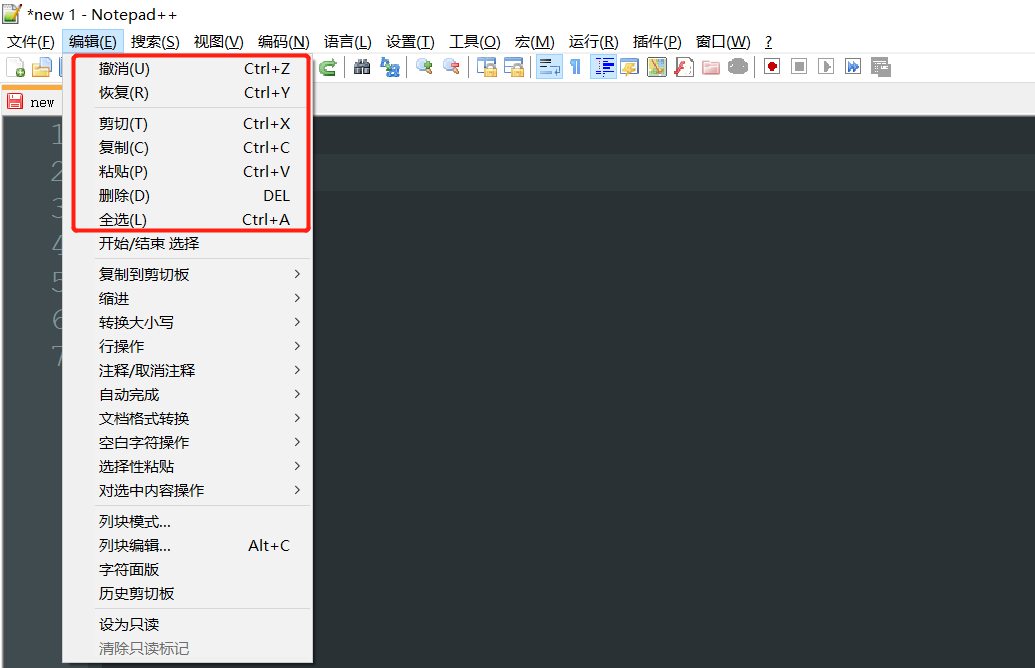This screenshot has height=668, width=1035.
Task: Open 历史剪切板 from the menu
Action: [x=187, y=593]
